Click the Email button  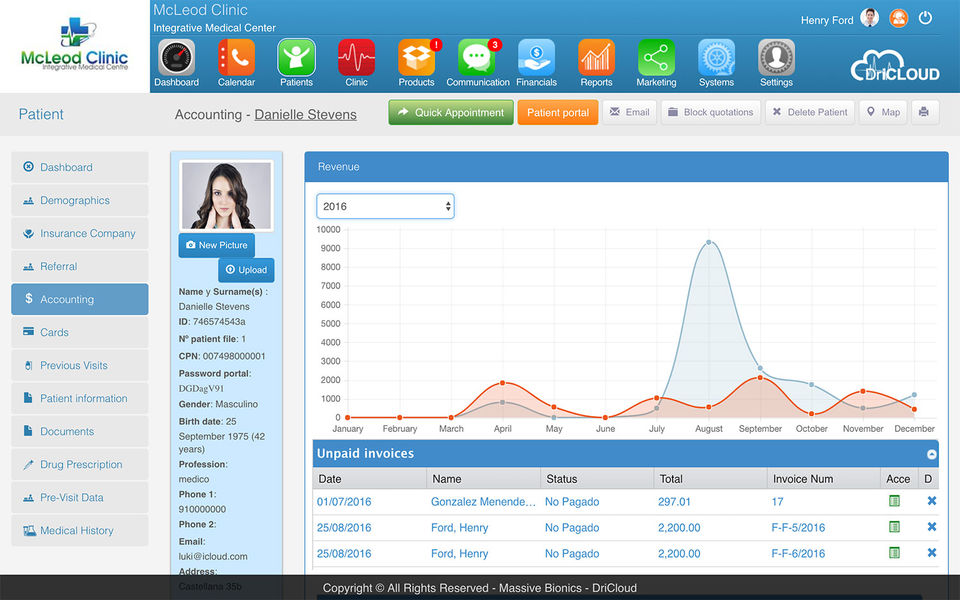[630, 113]
